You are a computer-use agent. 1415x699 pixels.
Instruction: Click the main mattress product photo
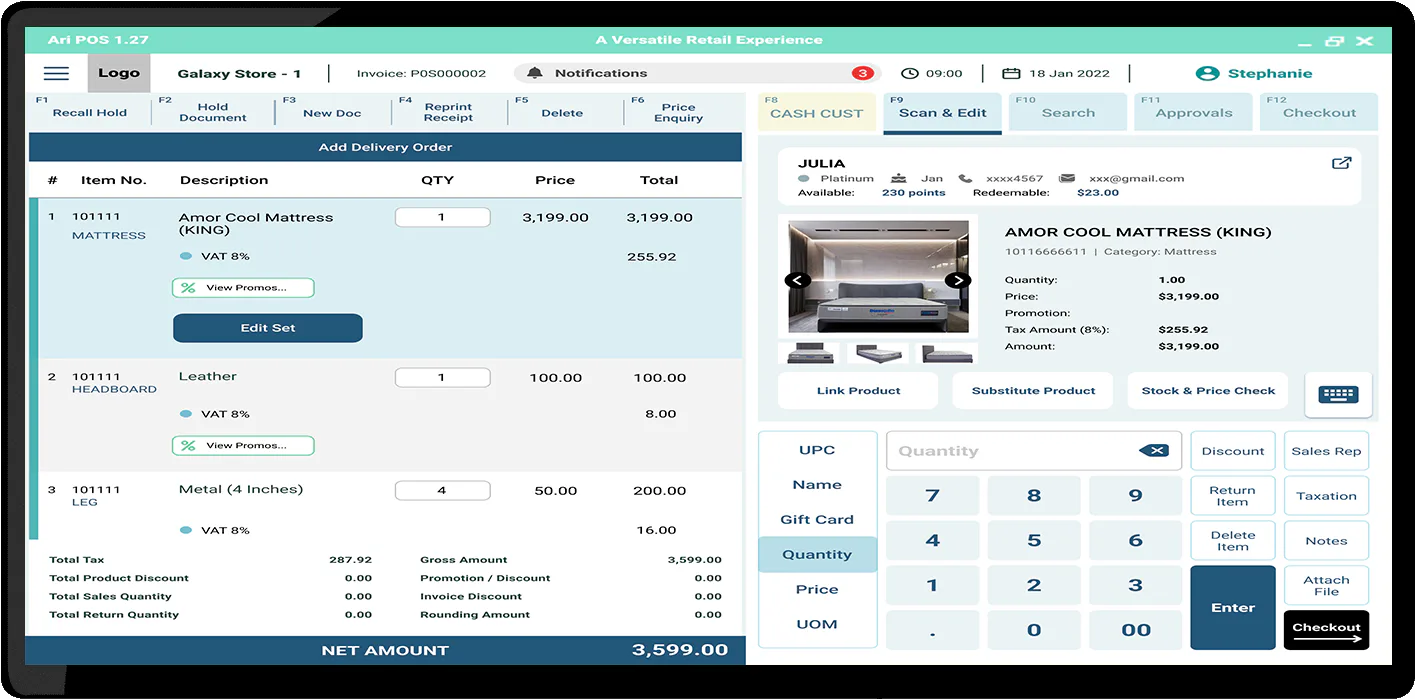(879, 277)
